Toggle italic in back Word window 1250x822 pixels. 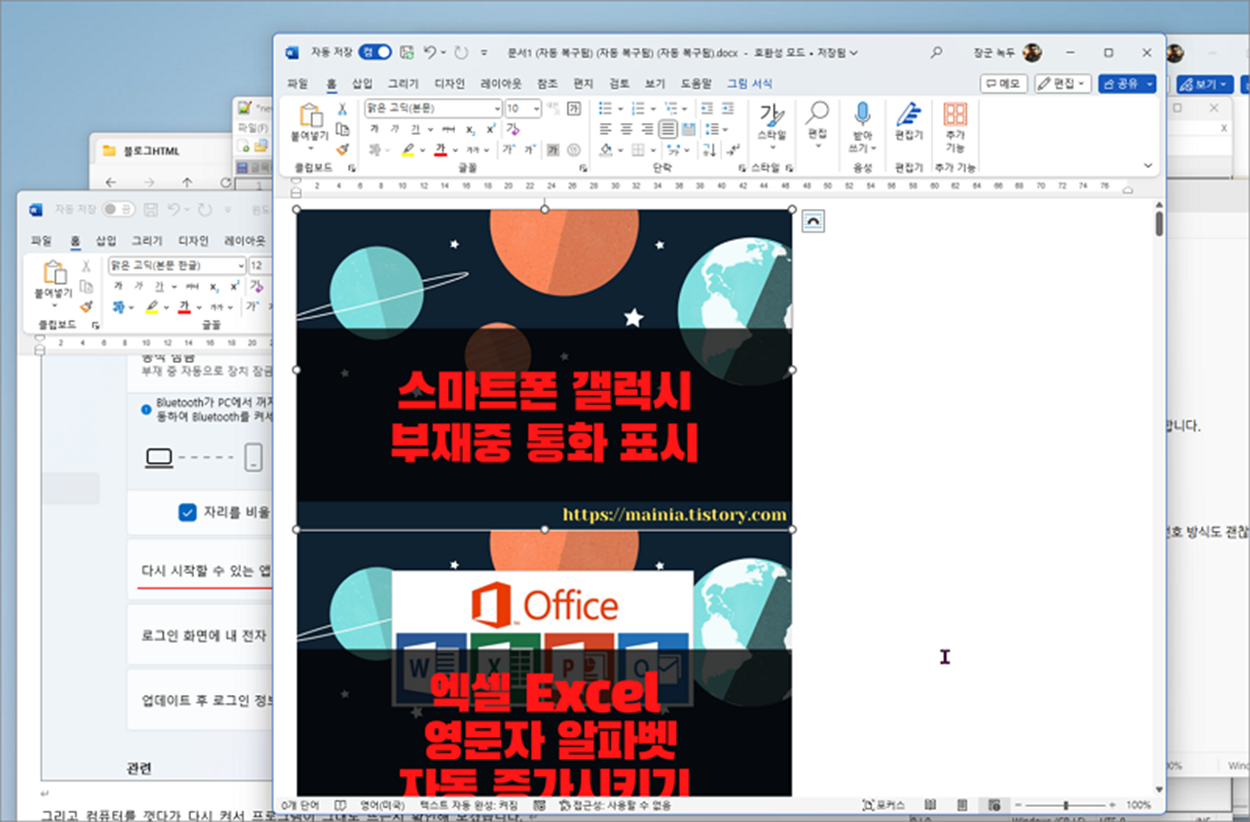[138, 286]
